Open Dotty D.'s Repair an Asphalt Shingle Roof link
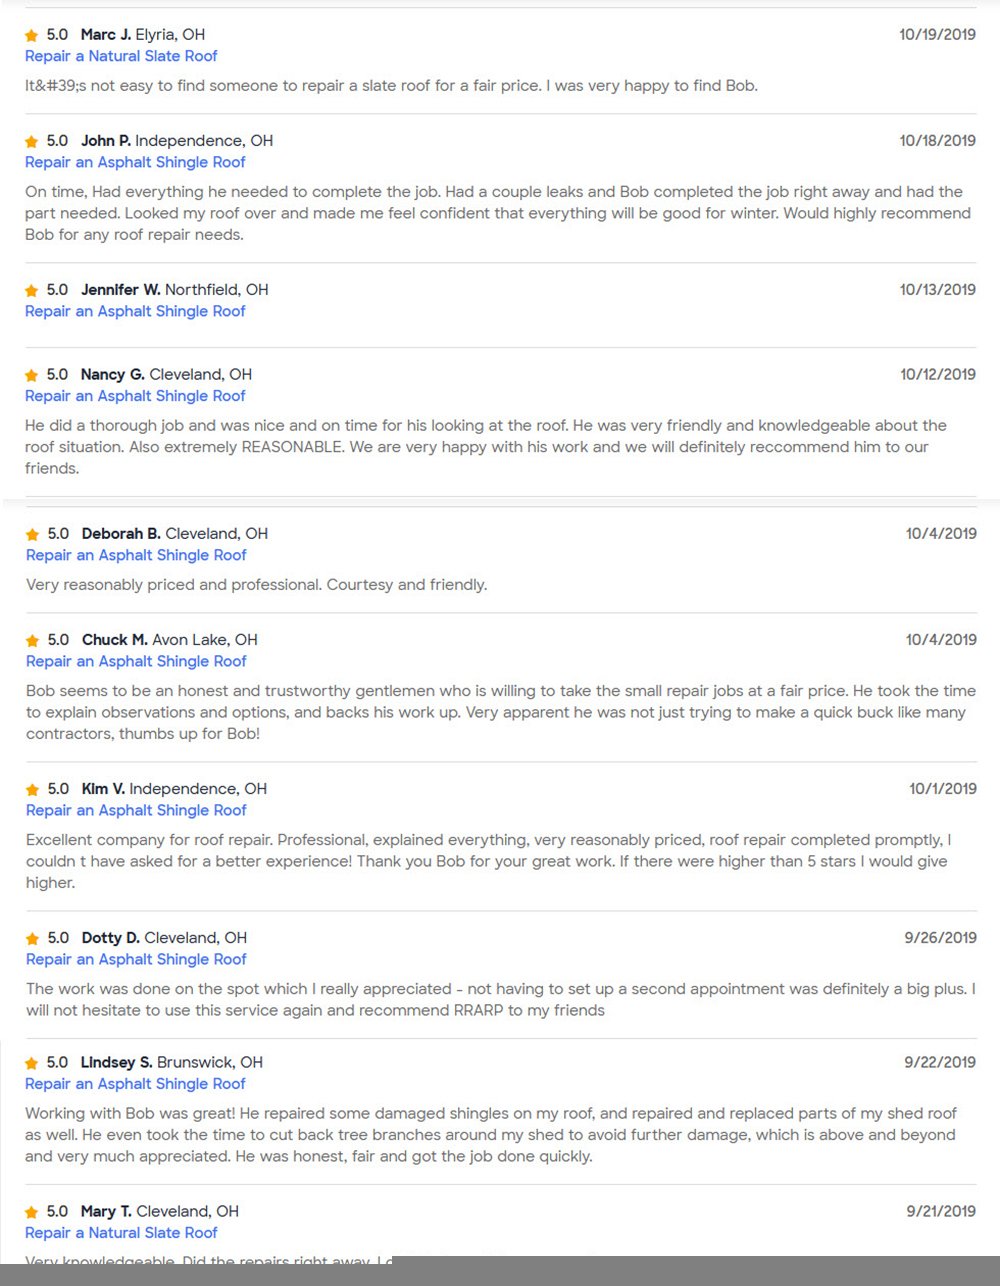Viewport: 1000px width, 1286px height. pos(136,959)
